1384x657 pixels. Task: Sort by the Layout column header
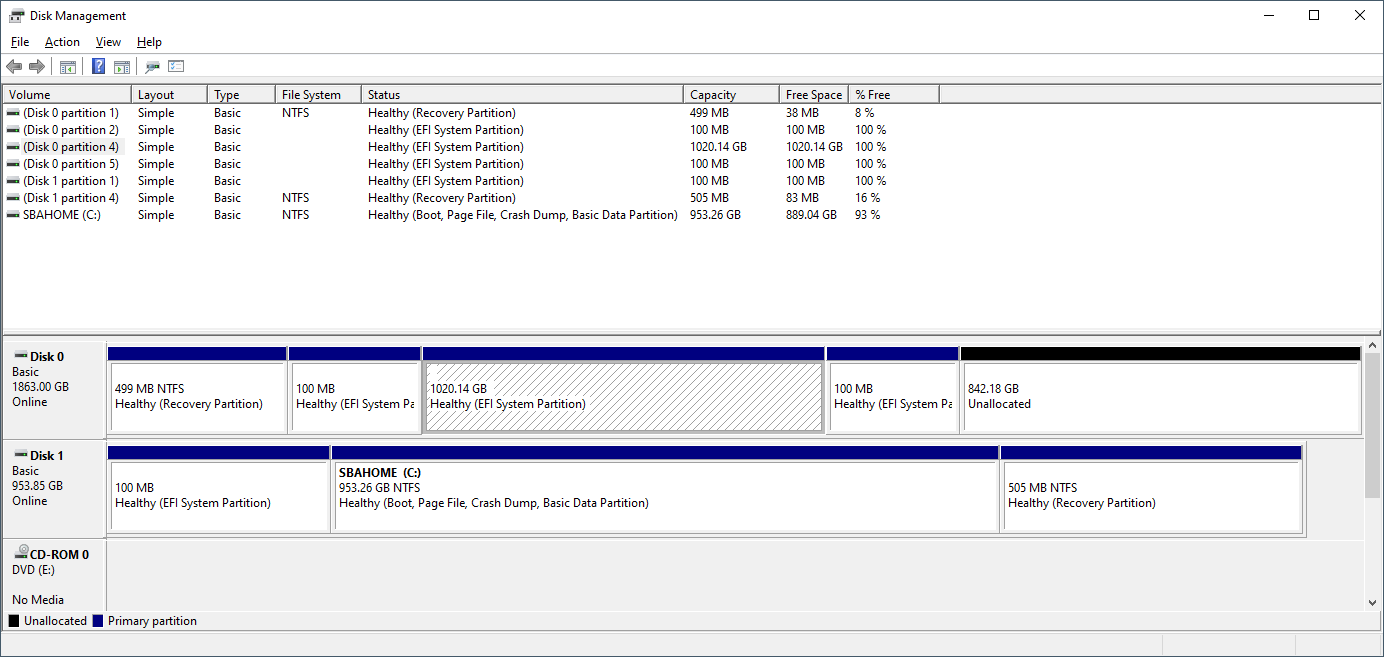click(169, 95)
